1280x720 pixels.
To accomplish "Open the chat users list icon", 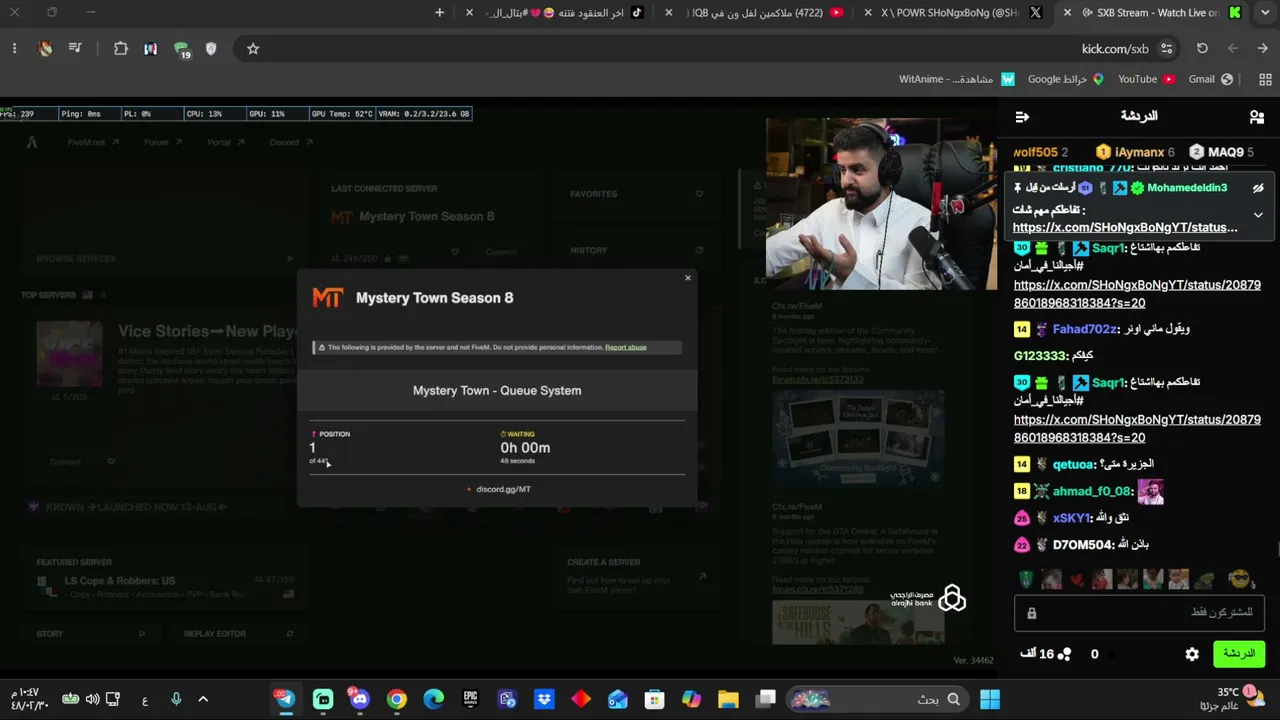I will pos(1257,117).
